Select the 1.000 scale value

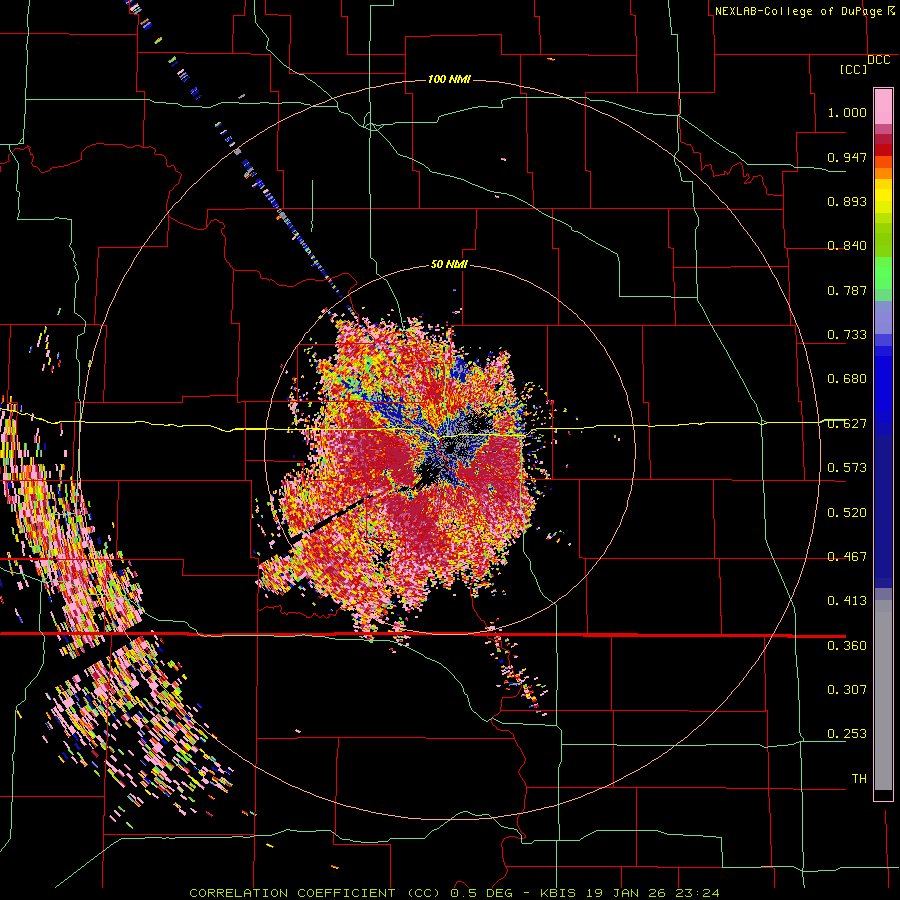point(847,112)
